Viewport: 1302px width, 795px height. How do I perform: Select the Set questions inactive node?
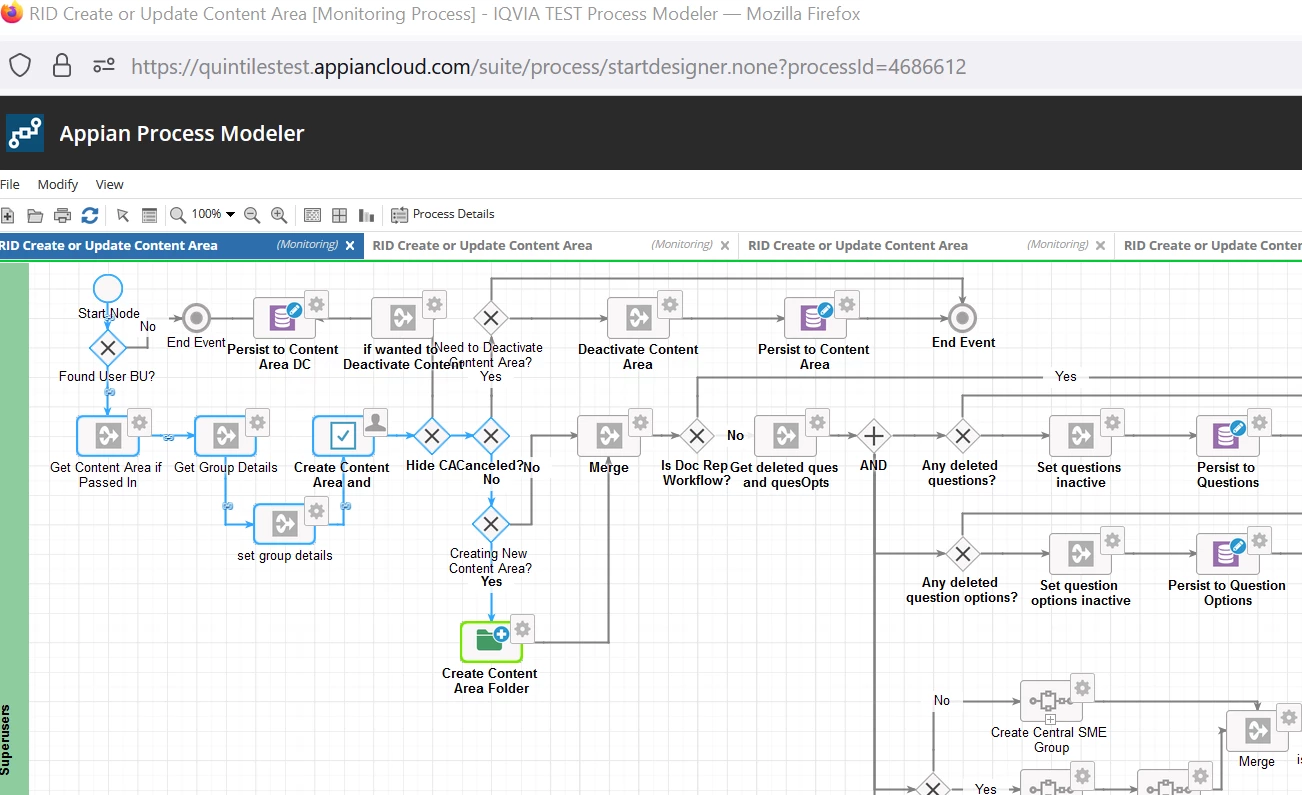(1080, 436)
